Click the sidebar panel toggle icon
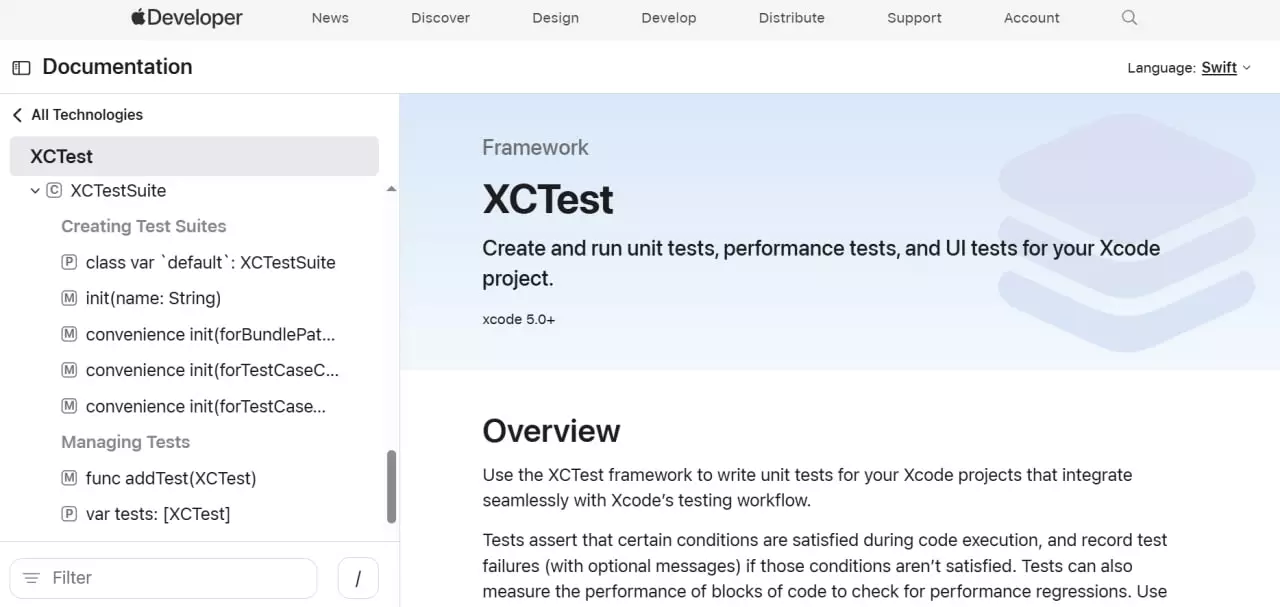This screenshot has width=1280, height=607. (x=21, y=66)
